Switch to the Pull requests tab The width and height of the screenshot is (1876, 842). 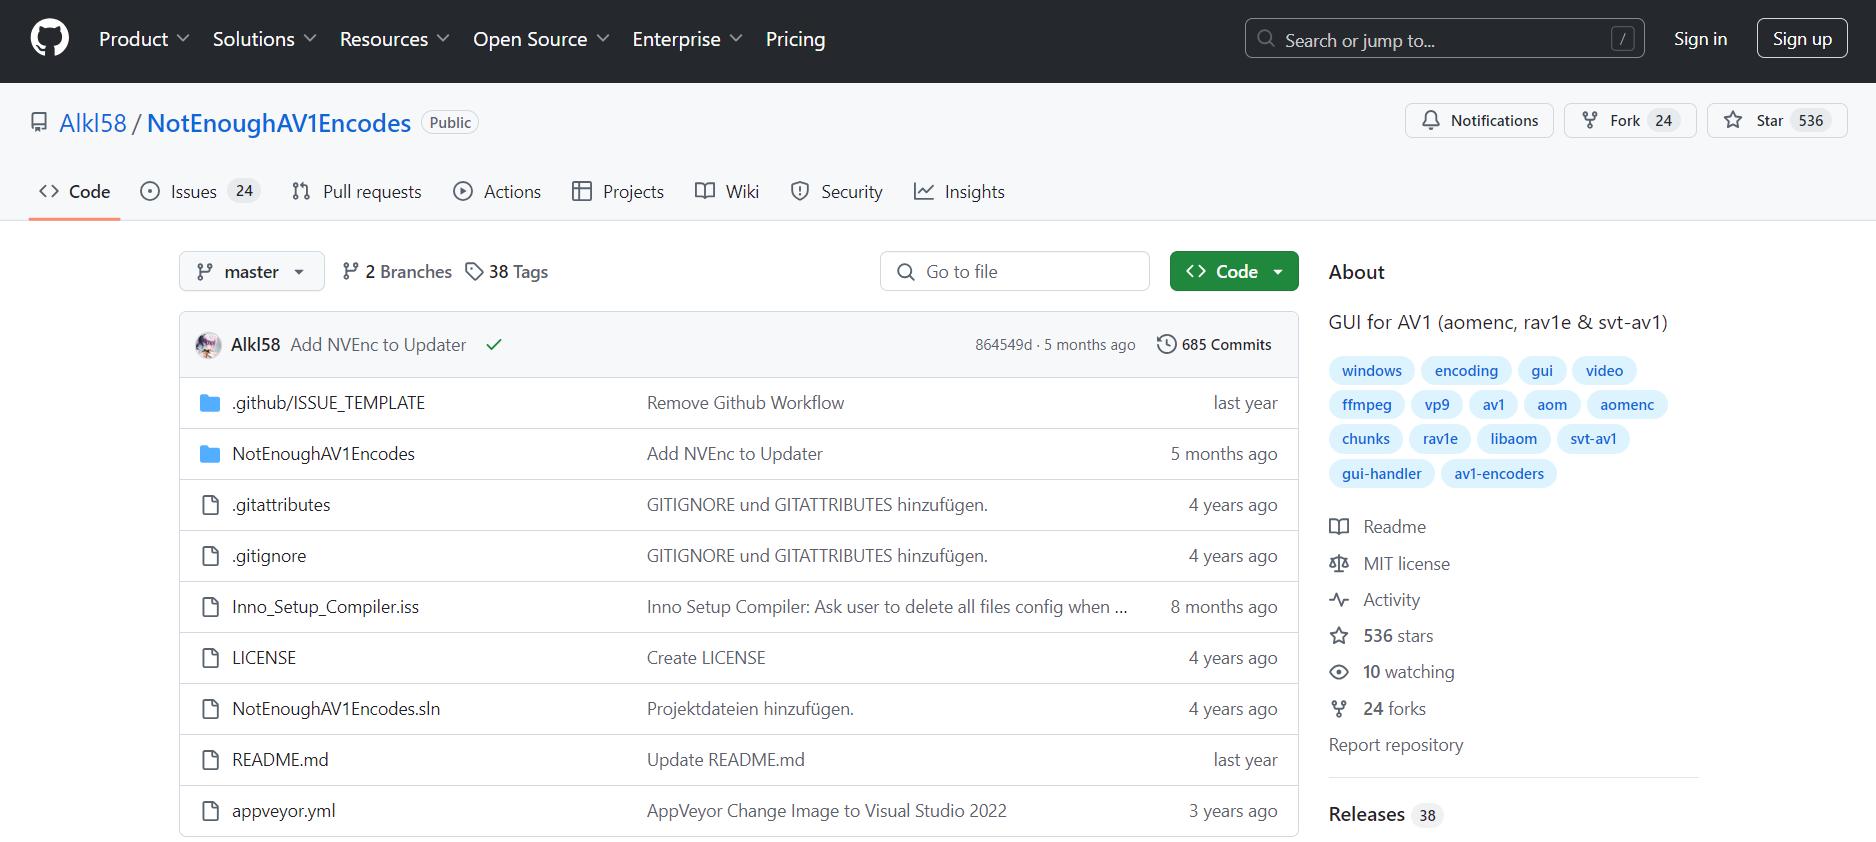356,191
